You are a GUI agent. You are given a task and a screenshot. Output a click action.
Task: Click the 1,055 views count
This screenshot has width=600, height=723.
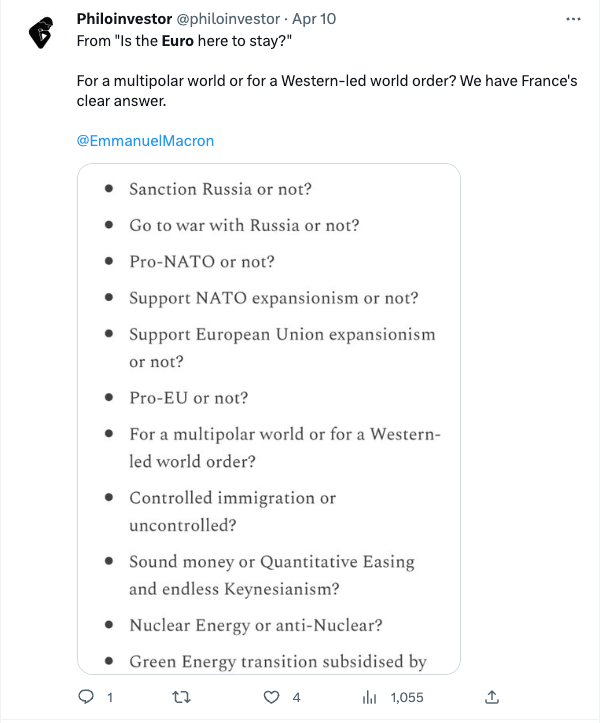point(407,697)
